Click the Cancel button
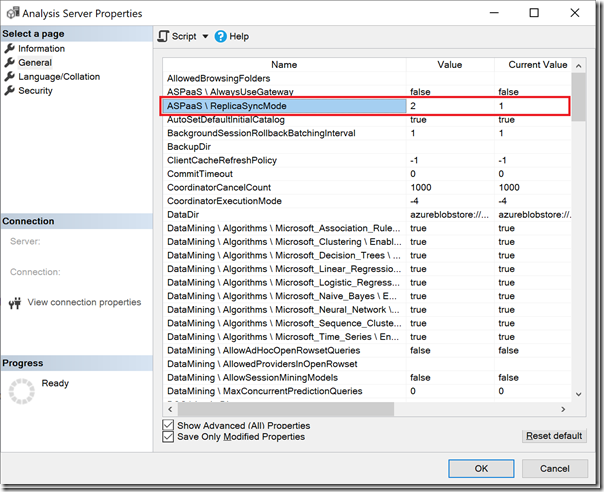Viewport: 604px width, 492px height. click(x=555, y=468)
